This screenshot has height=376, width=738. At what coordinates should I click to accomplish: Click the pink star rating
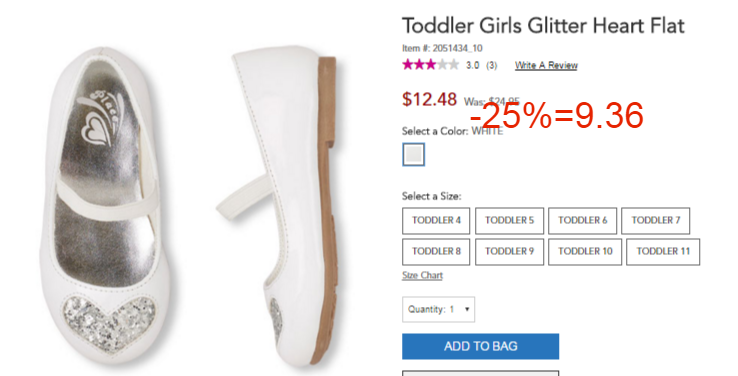point(430,65)
